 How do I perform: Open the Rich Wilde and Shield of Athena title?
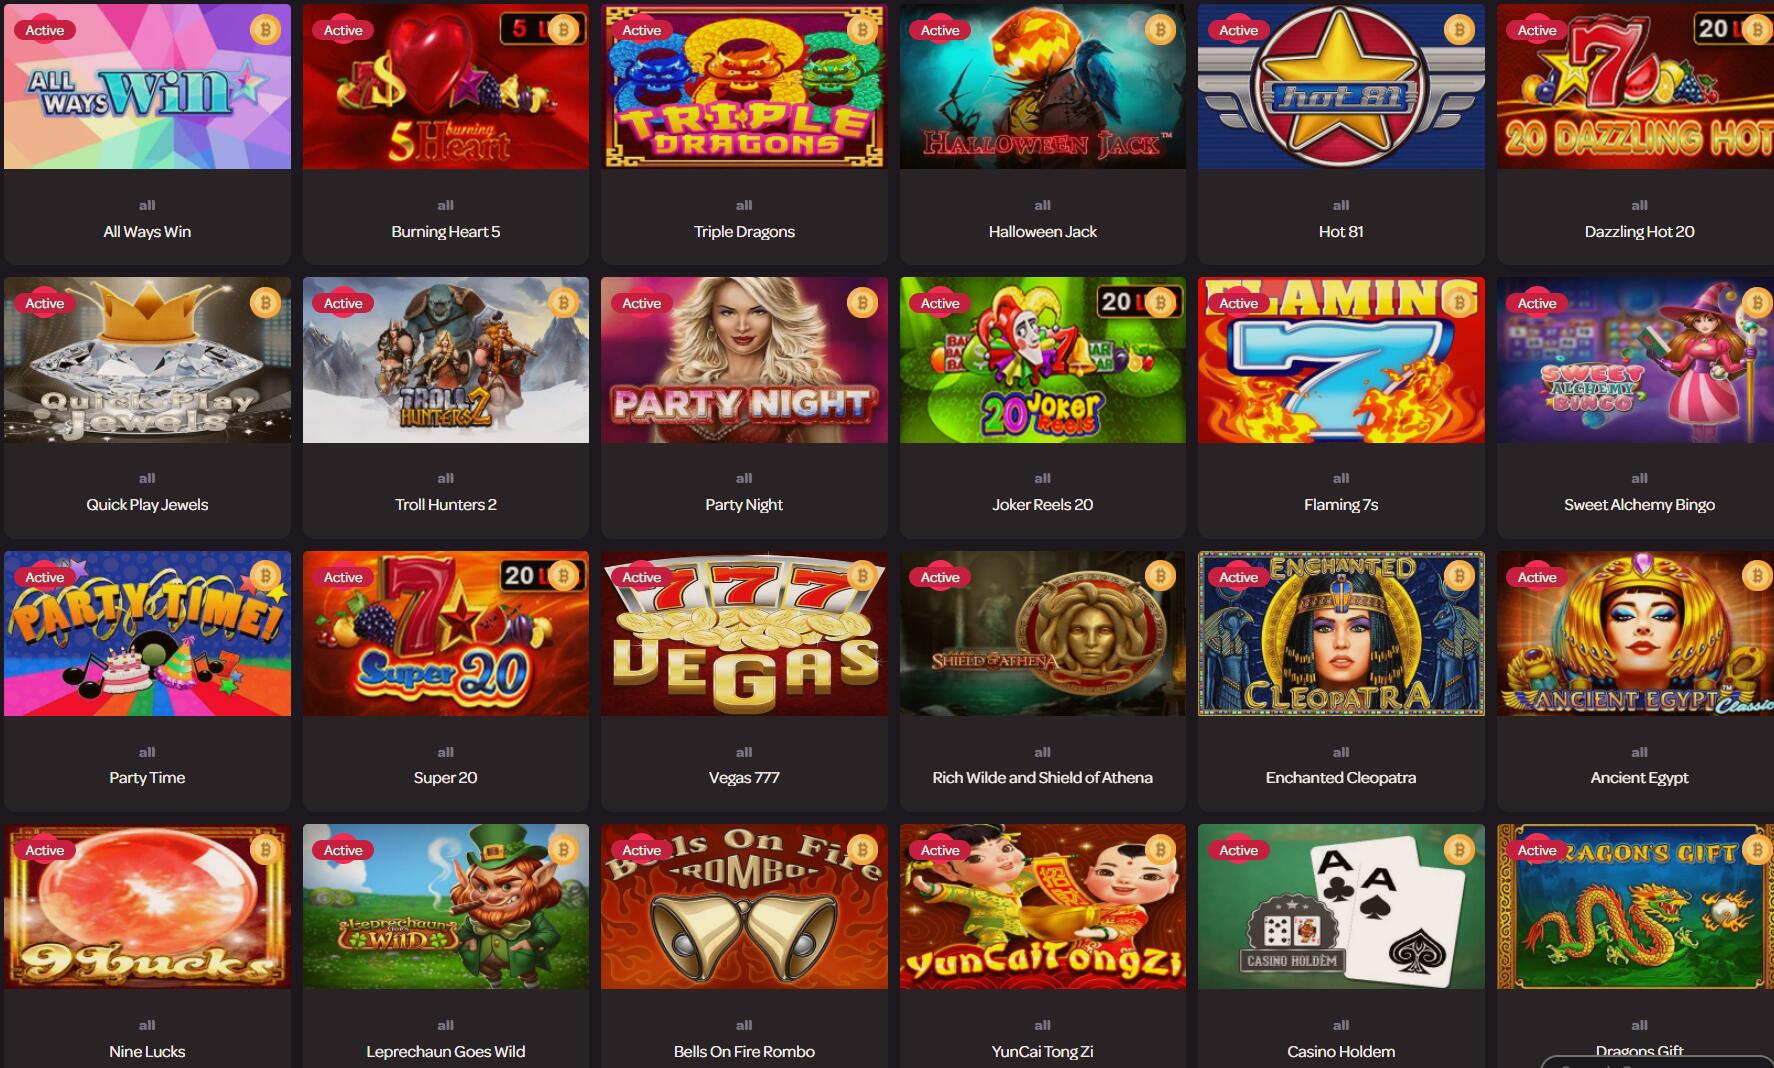(1042, 777)
